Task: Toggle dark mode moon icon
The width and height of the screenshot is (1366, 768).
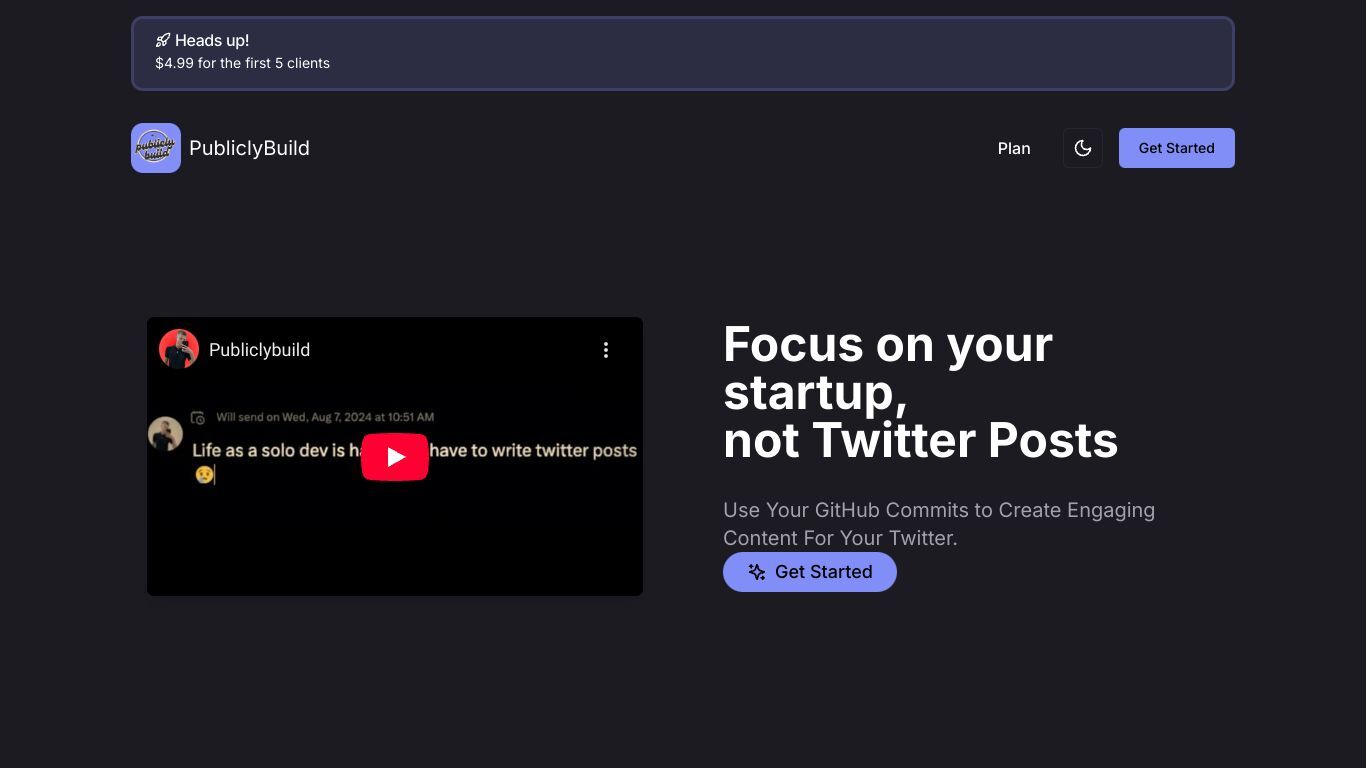Action: [x=1083, y=148]
